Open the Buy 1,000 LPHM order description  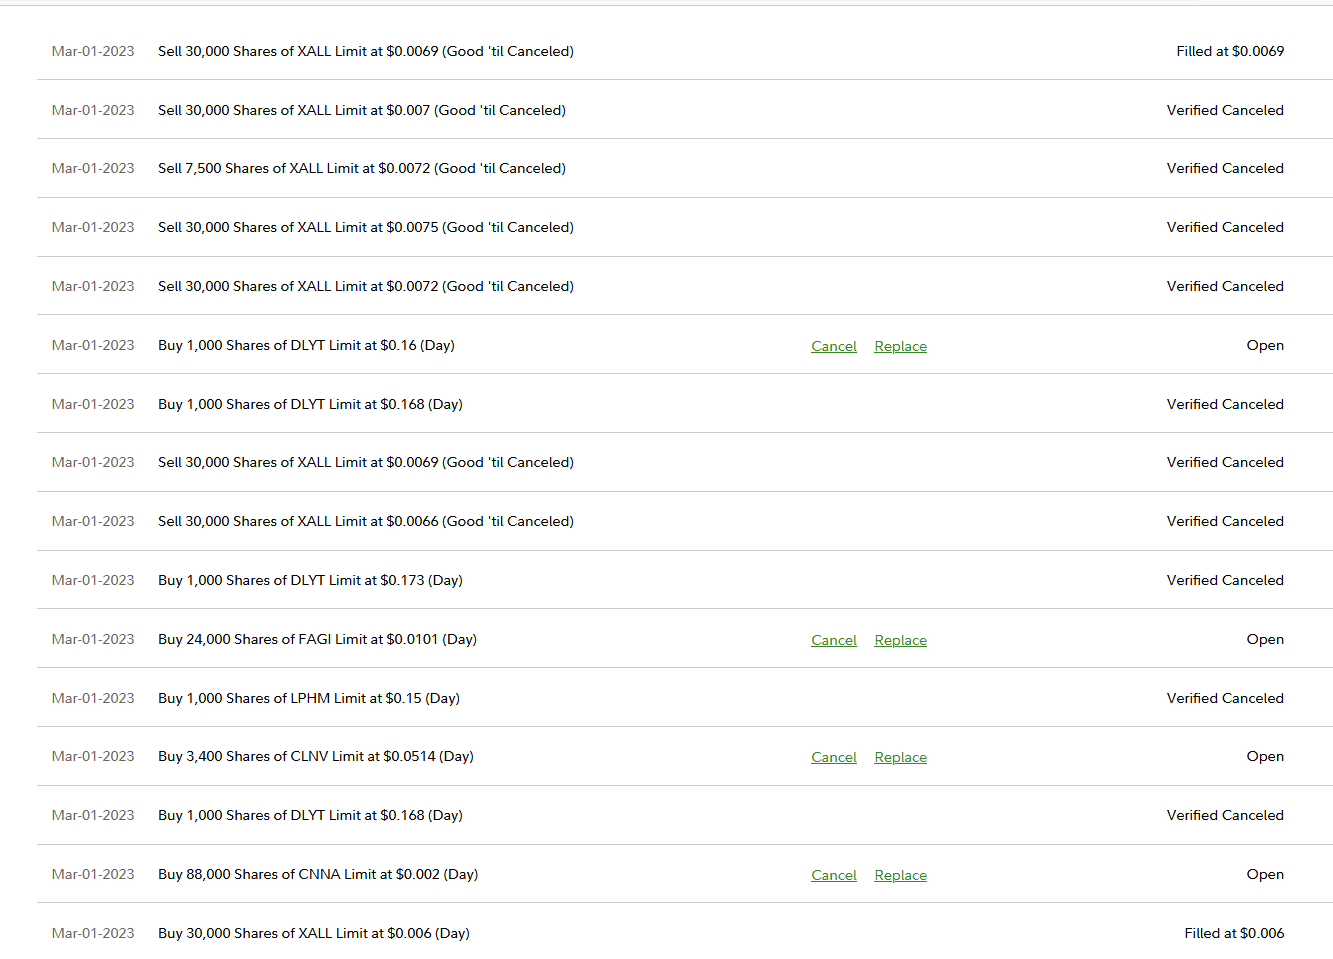[x=308, y=698]
